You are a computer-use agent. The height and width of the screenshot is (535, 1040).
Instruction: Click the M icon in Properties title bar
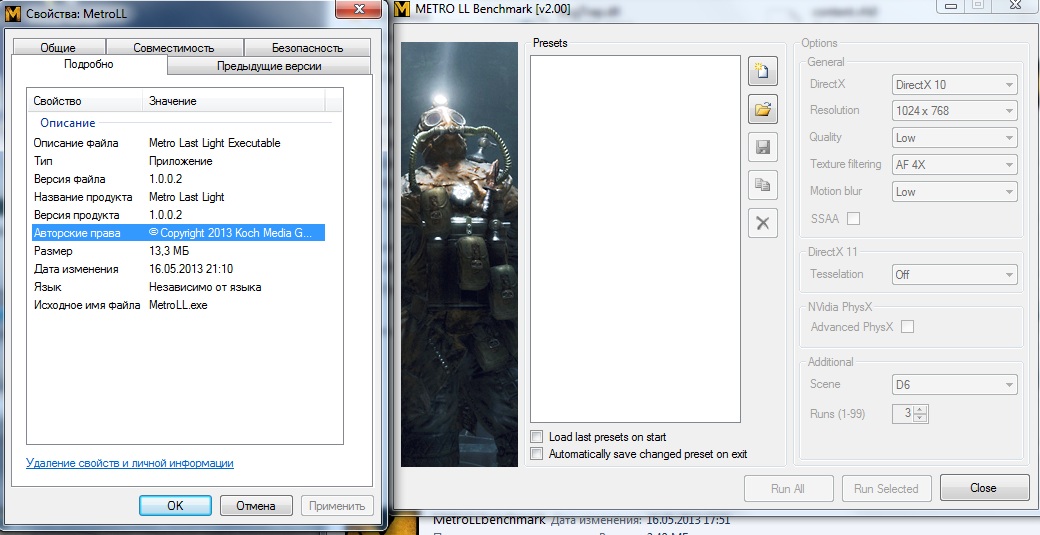[x=15, y=13]
